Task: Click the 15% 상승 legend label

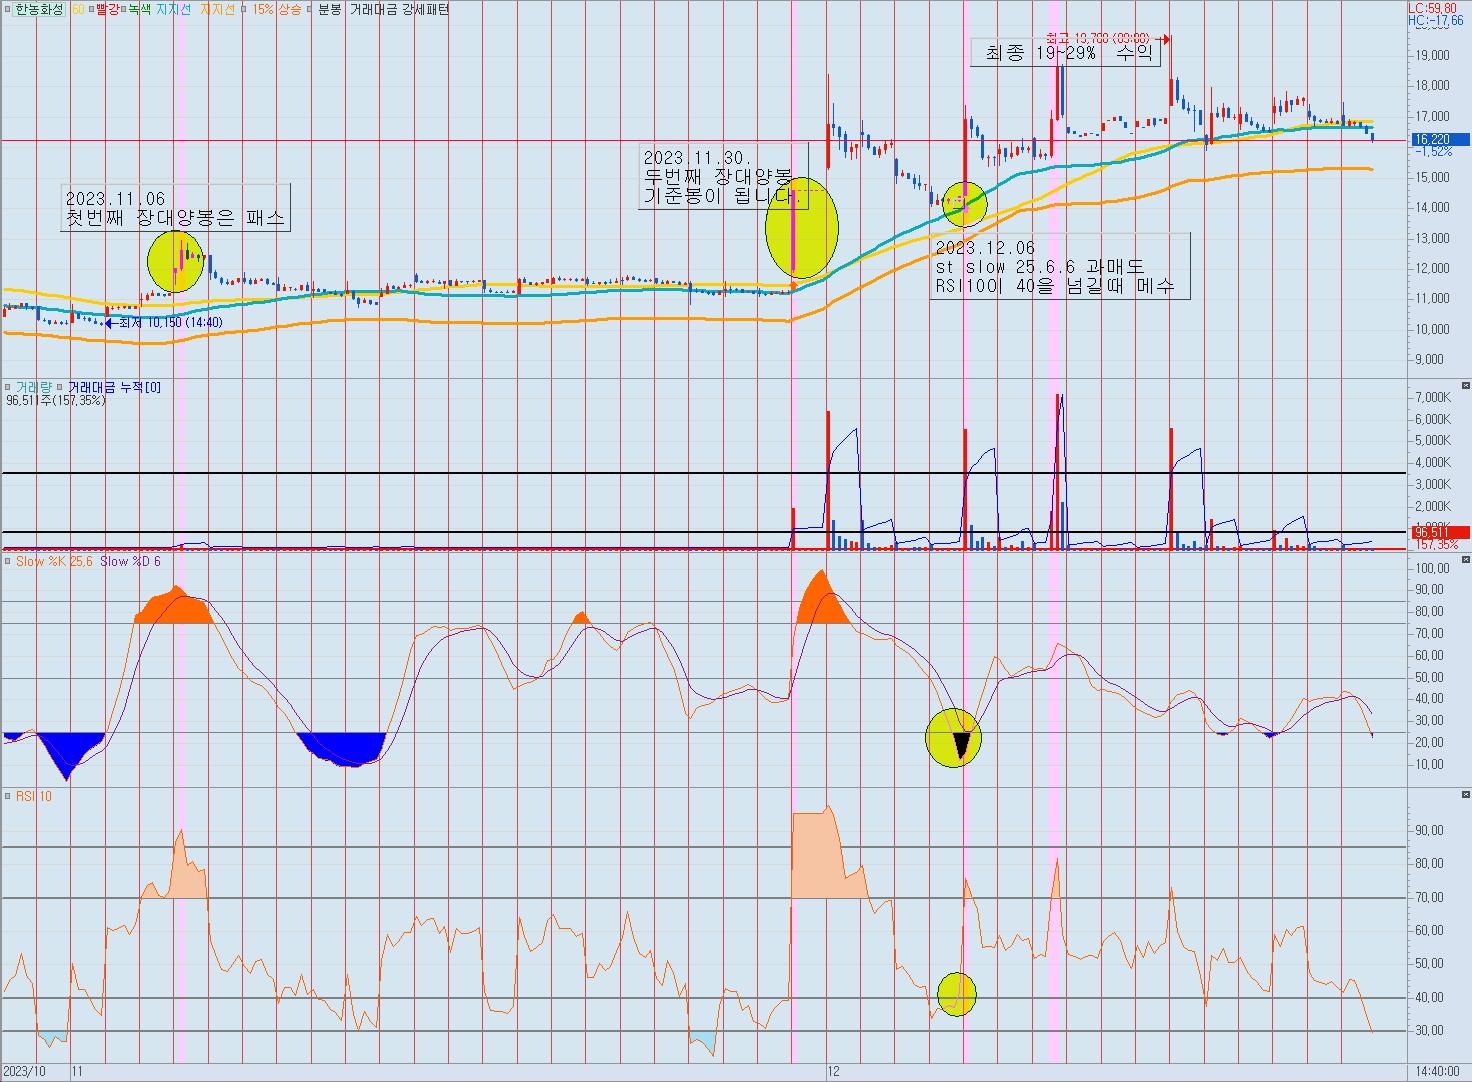Action: pos(276,9)
